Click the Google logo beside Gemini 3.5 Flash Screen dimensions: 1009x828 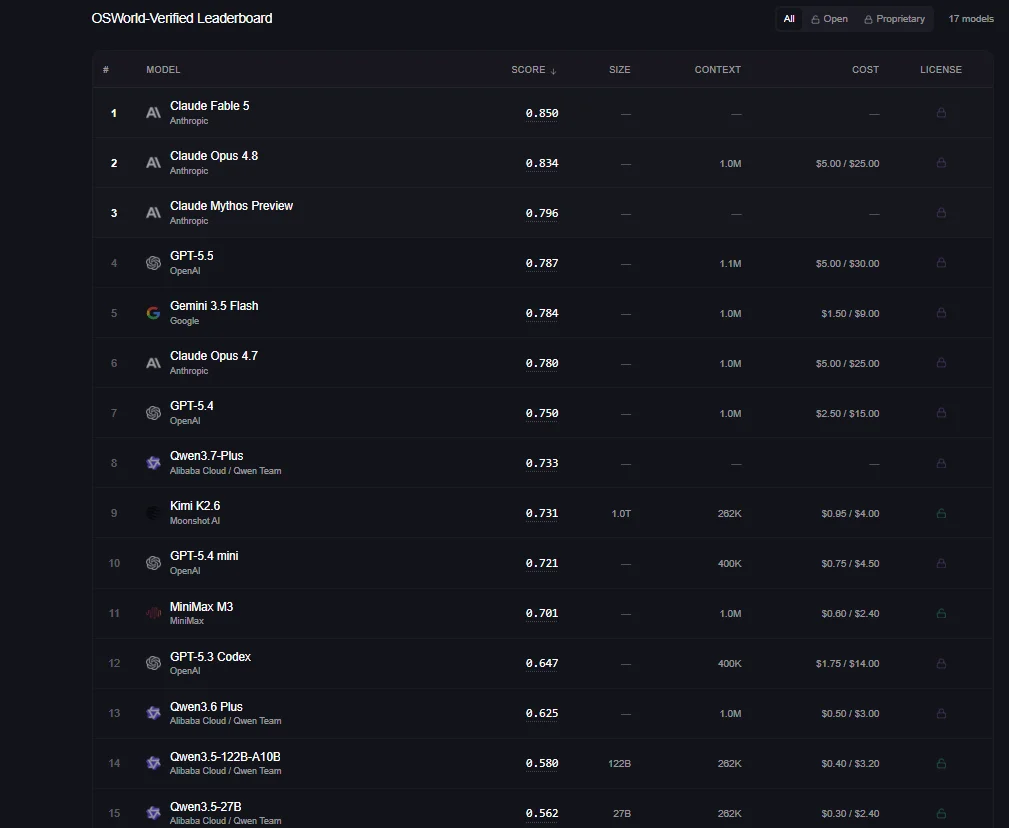153,313
